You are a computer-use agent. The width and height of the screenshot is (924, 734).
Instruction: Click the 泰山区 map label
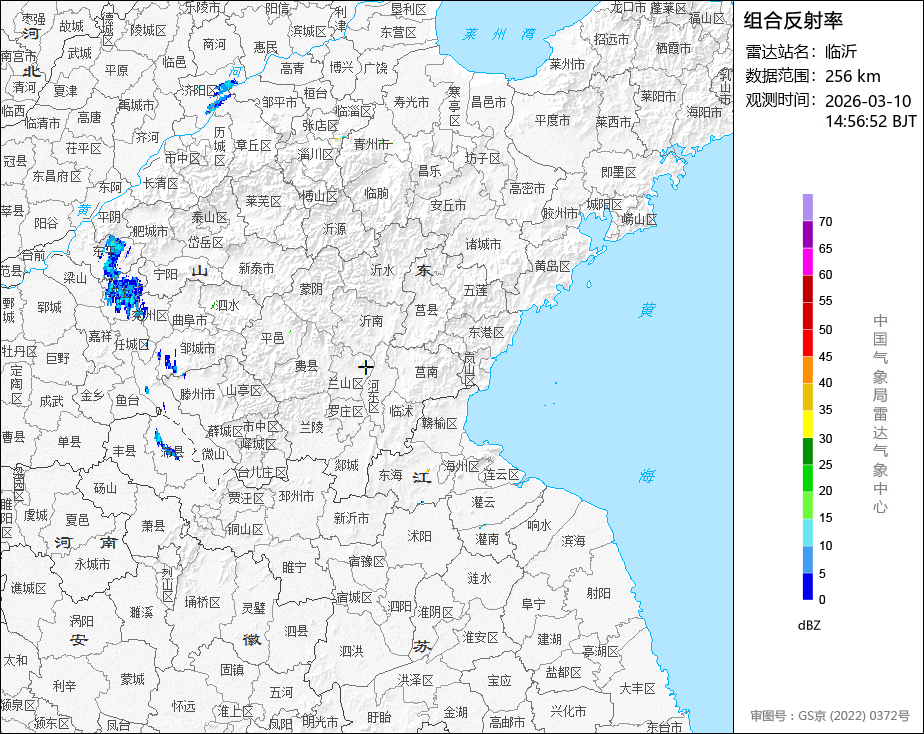209,217
